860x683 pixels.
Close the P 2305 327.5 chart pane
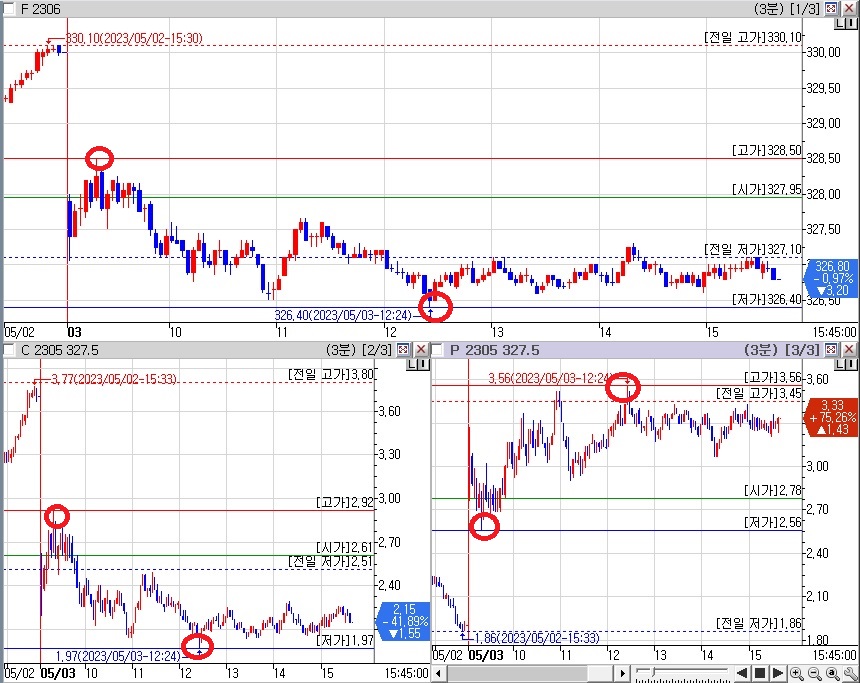tap(849, 349)
